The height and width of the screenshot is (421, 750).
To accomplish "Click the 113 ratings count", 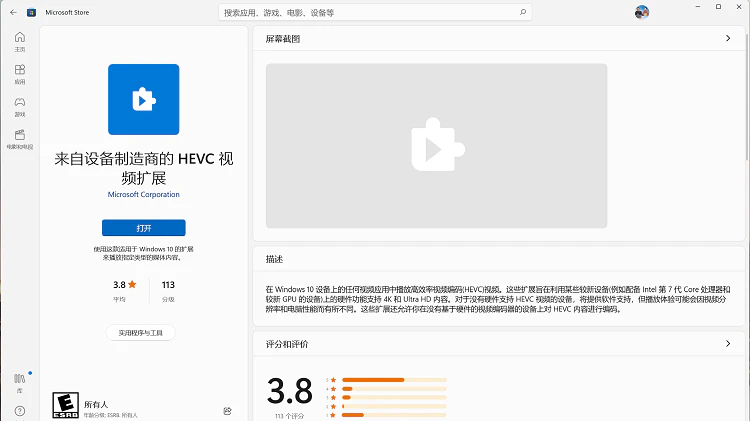I will (168, 285).
